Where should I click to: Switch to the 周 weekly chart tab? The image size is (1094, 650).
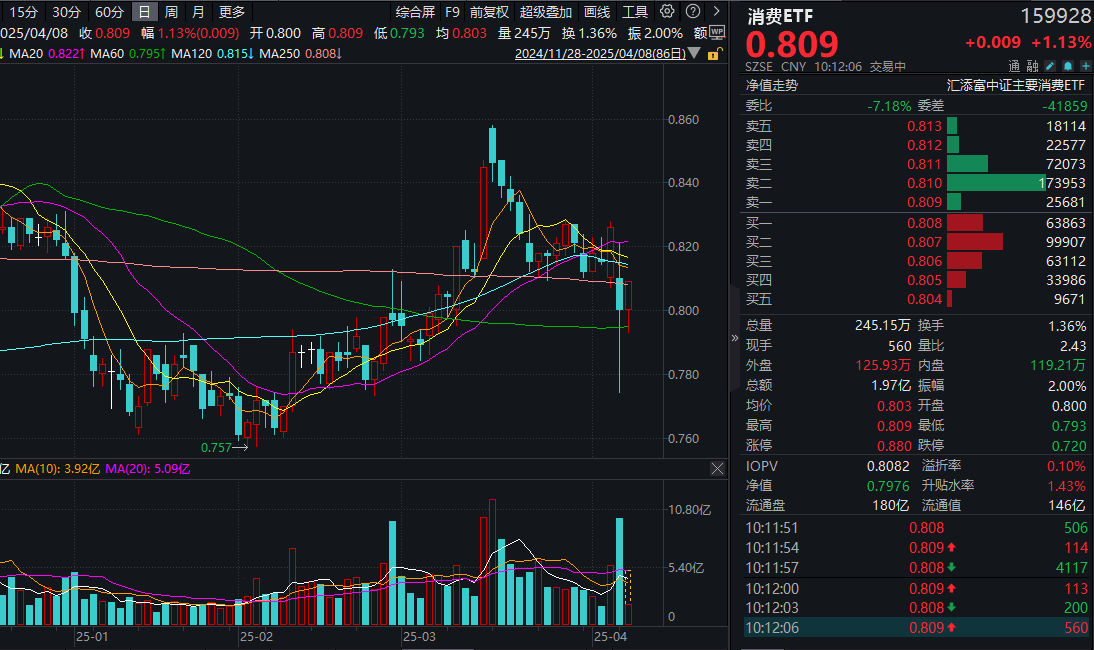point(170,10)
